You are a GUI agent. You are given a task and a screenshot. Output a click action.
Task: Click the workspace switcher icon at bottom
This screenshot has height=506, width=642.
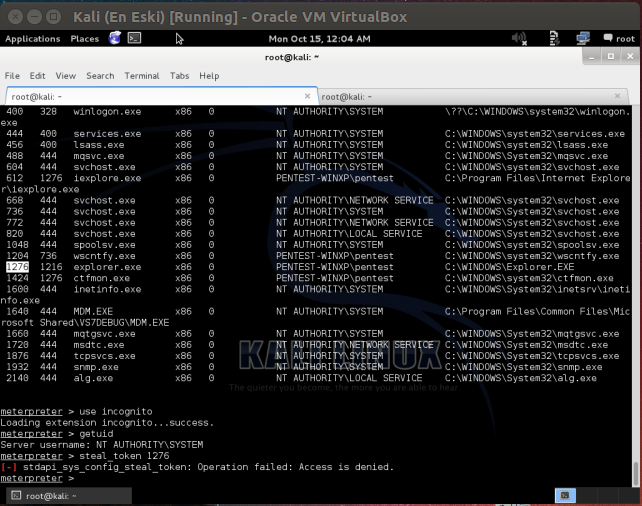coord(565,496)
